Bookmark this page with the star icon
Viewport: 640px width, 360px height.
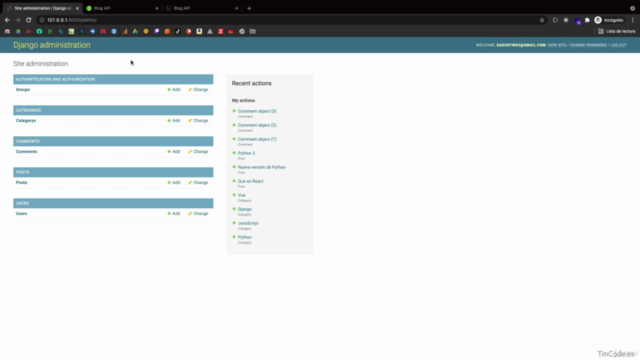tap(542, 20)
